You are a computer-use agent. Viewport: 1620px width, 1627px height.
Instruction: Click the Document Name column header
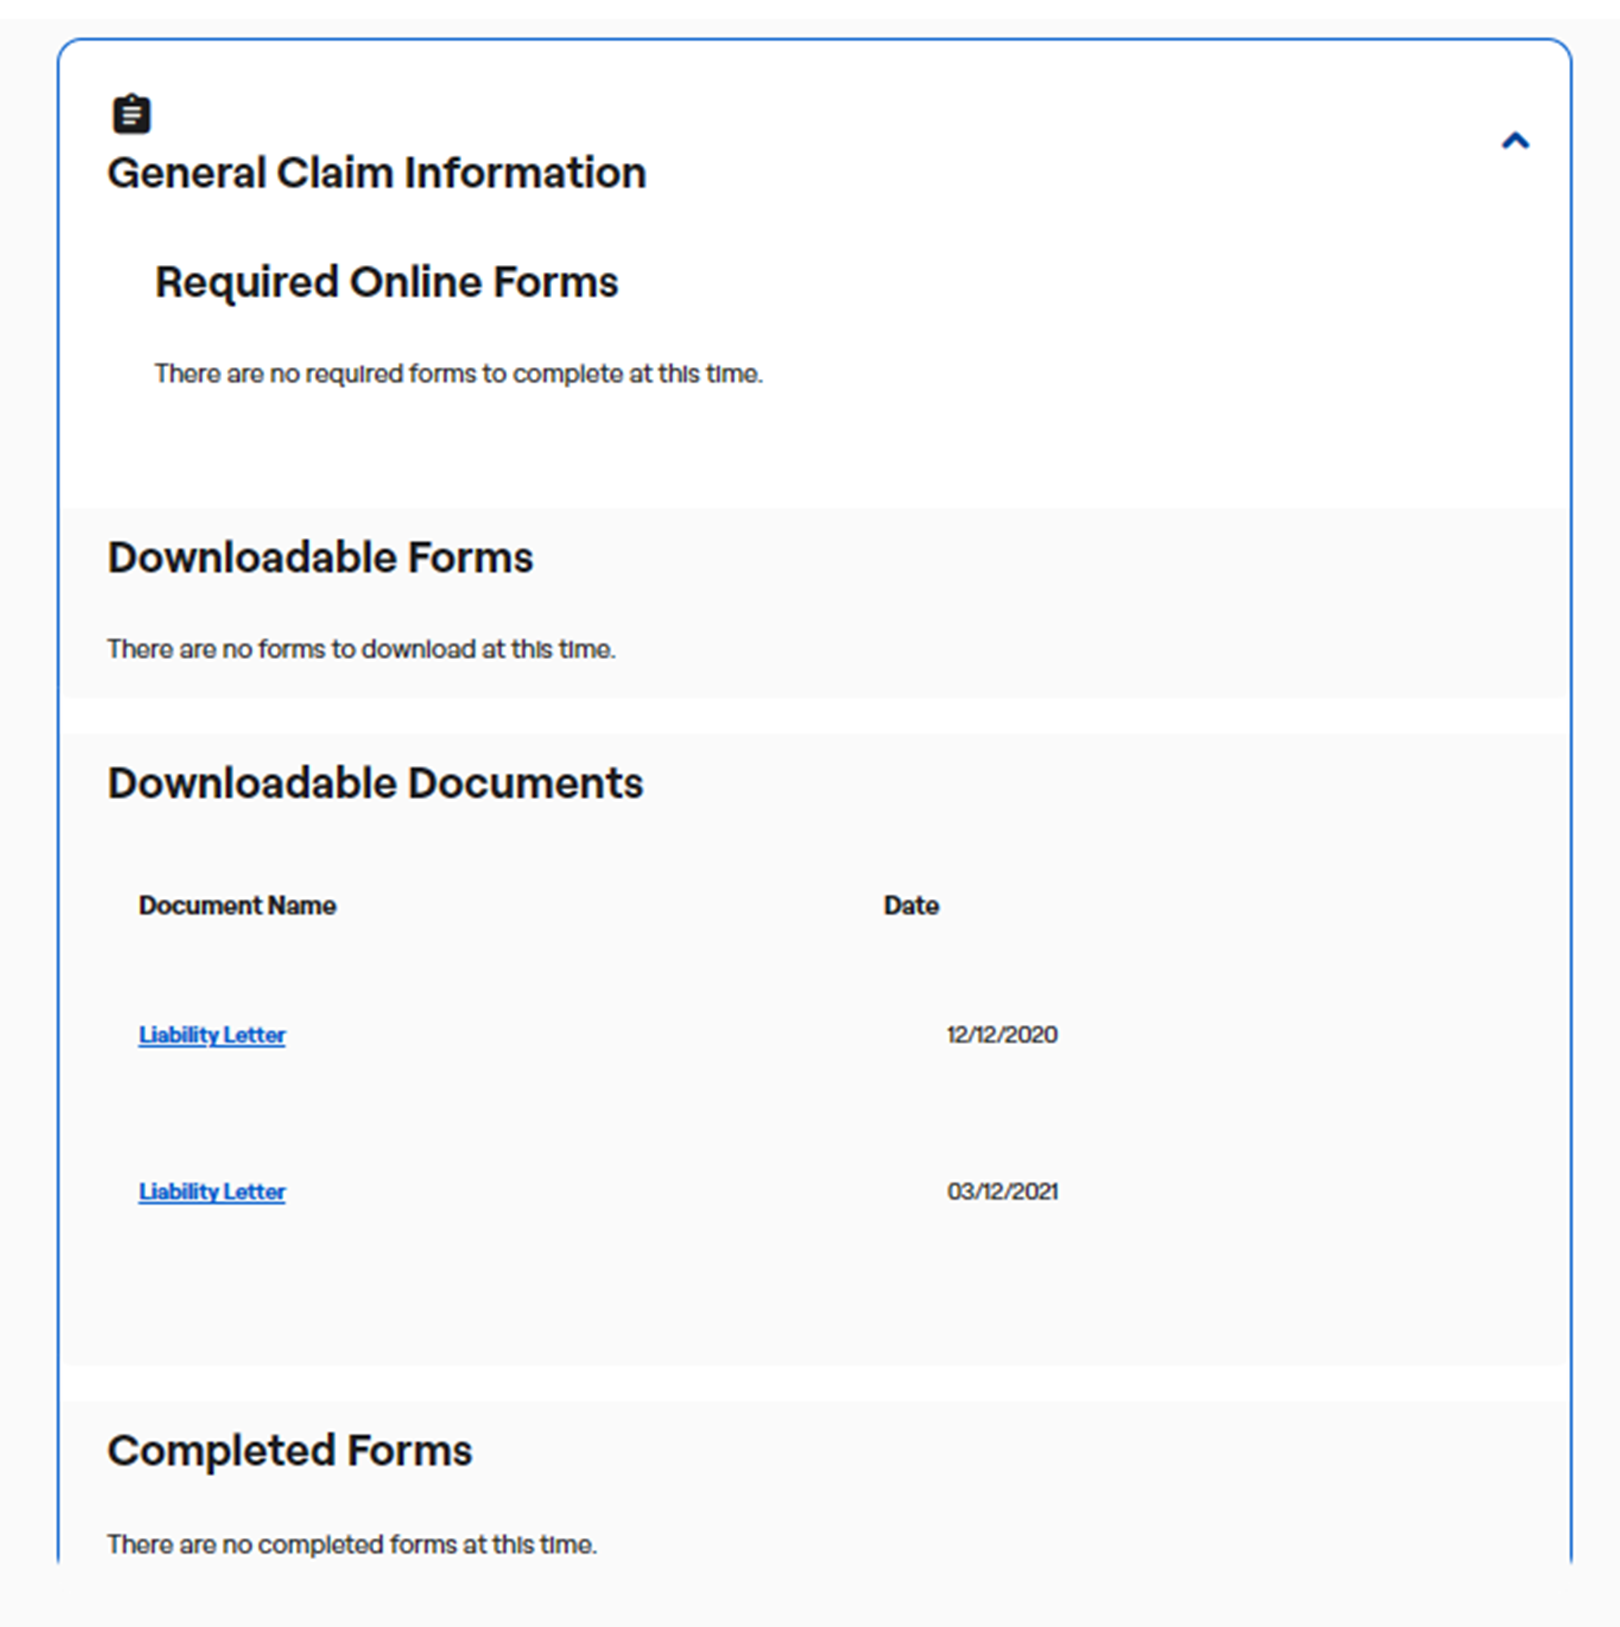pos(237,906)
